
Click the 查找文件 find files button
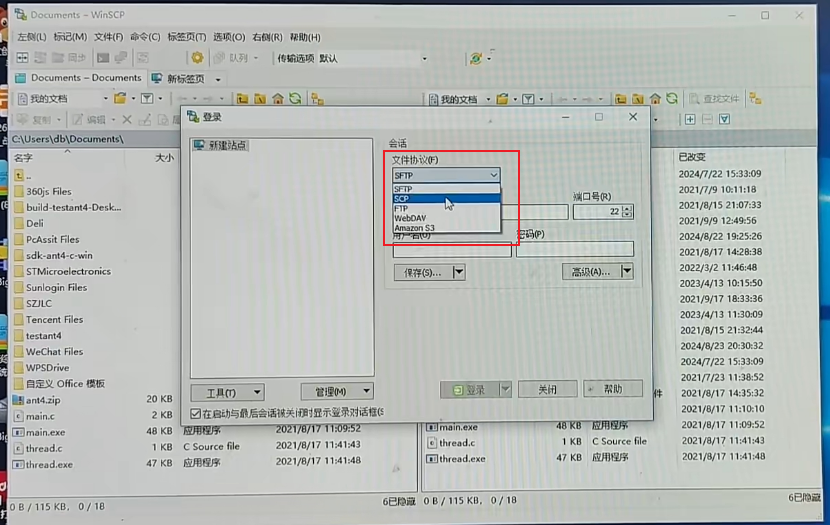tap(714, 98)
